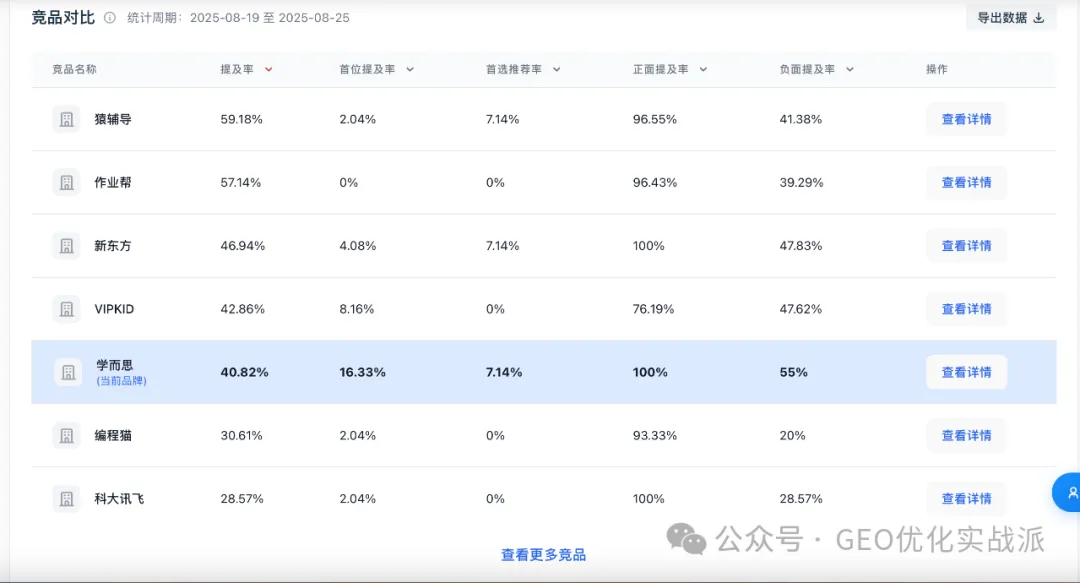Screen dimensions: 1080x583
Task: Click the 正面提及率 header text
Action: (661, 70)
